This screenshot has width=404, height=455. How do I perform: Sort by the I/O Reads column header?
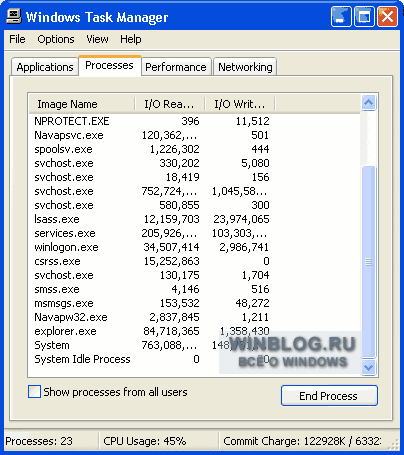(169, 104)
